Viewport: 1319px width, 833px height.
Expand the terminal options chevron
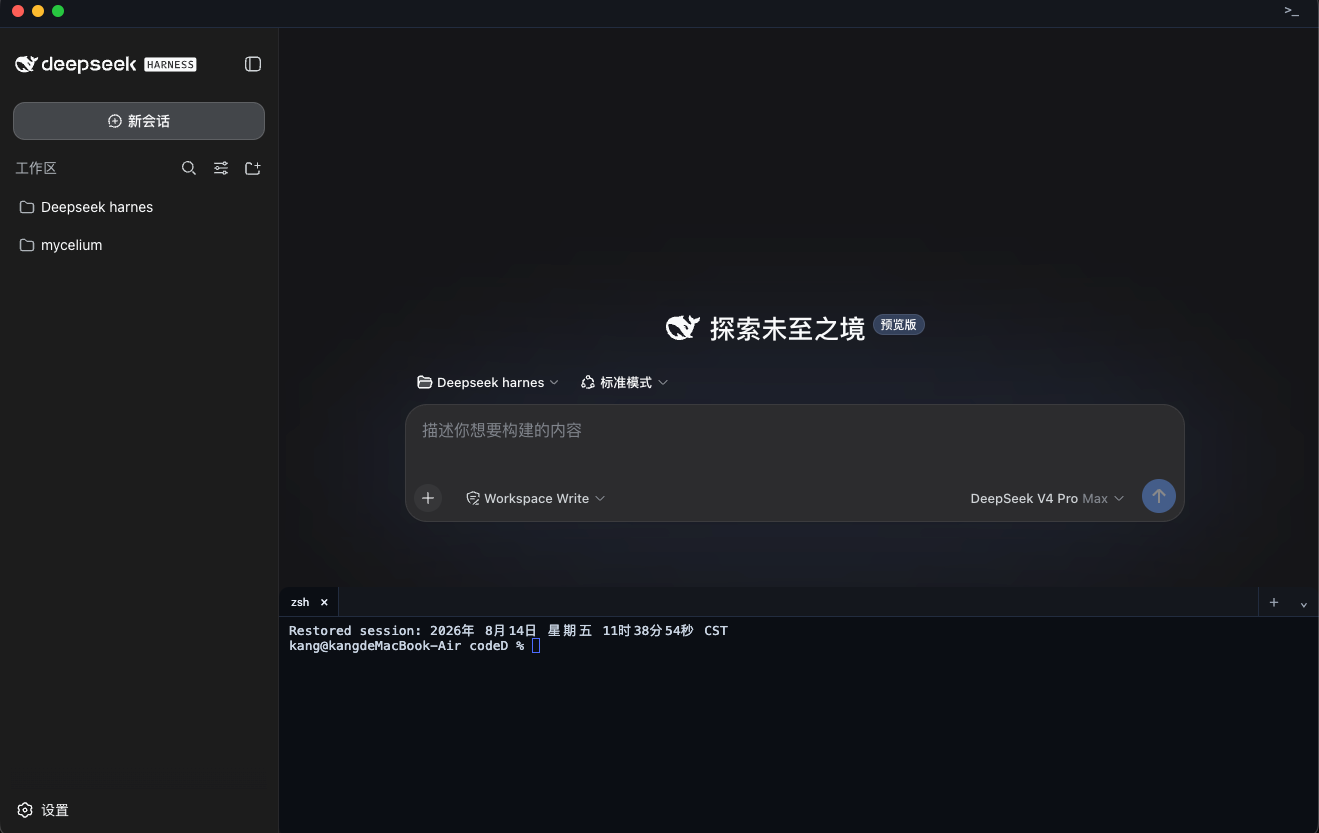click(1303, 604)
